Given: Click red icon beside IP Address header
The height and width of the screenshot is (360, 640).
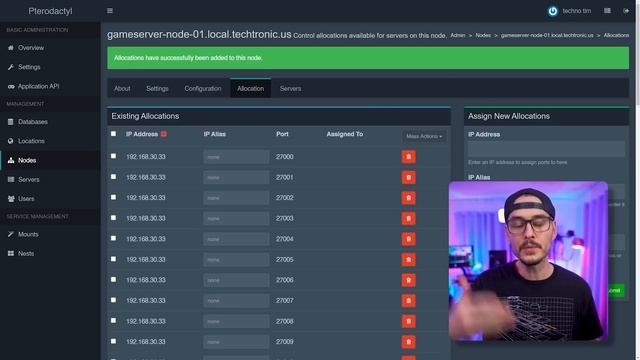Looking at the screenshot, I should [x=164, y=134].
